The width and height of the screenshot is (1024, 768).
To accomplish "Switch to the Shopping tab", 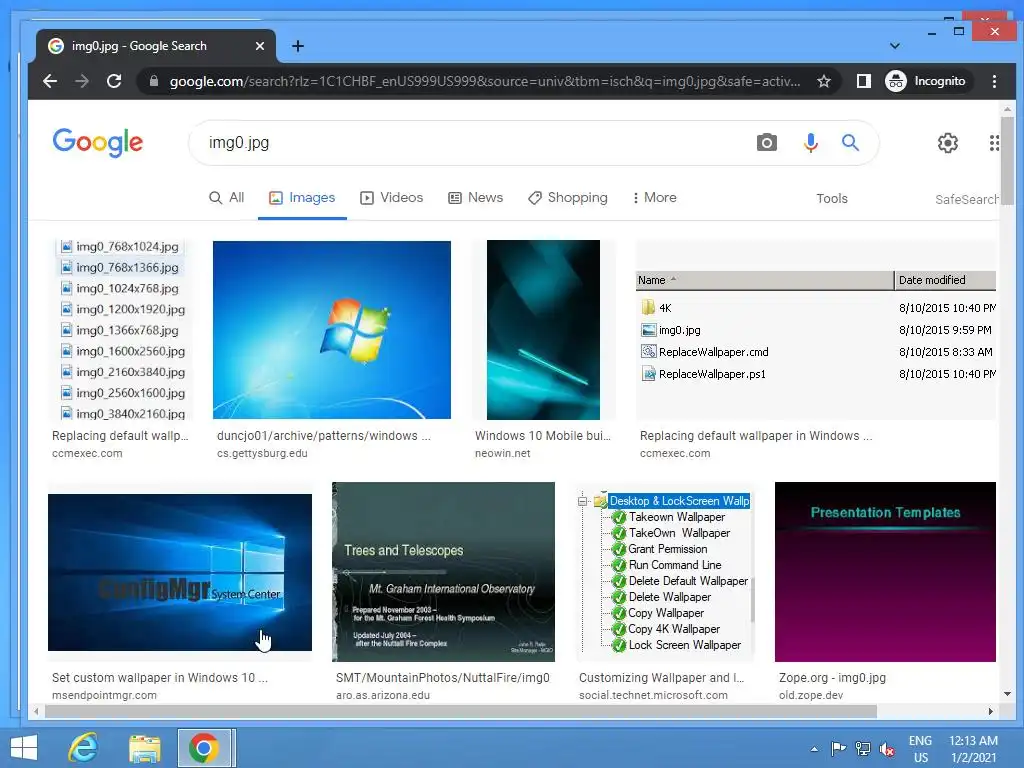I will pos(568,198).
